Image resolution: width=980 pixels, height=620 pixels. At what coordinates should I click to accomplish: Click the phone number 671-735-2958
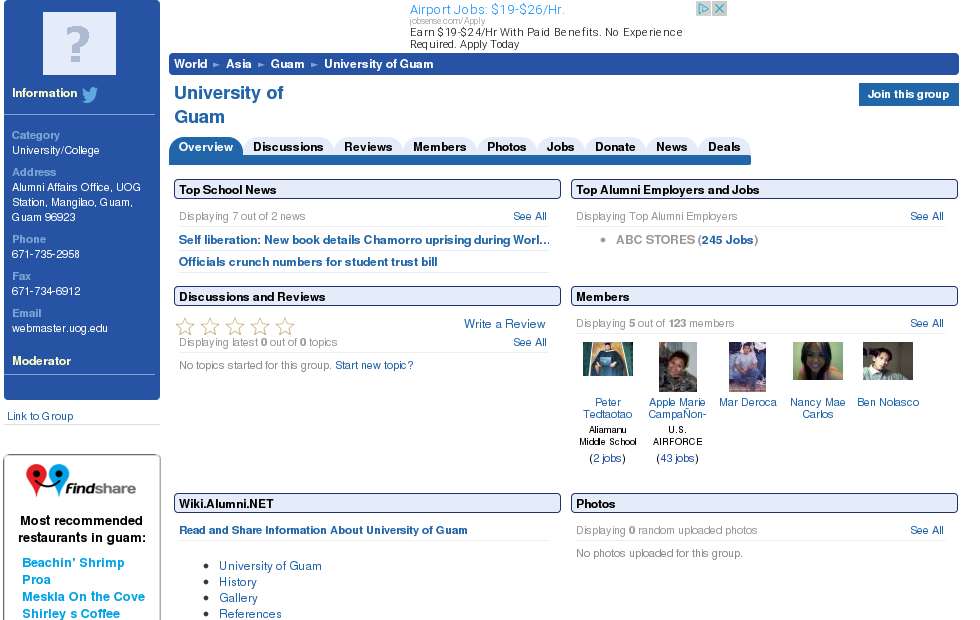tap(46, 254)
